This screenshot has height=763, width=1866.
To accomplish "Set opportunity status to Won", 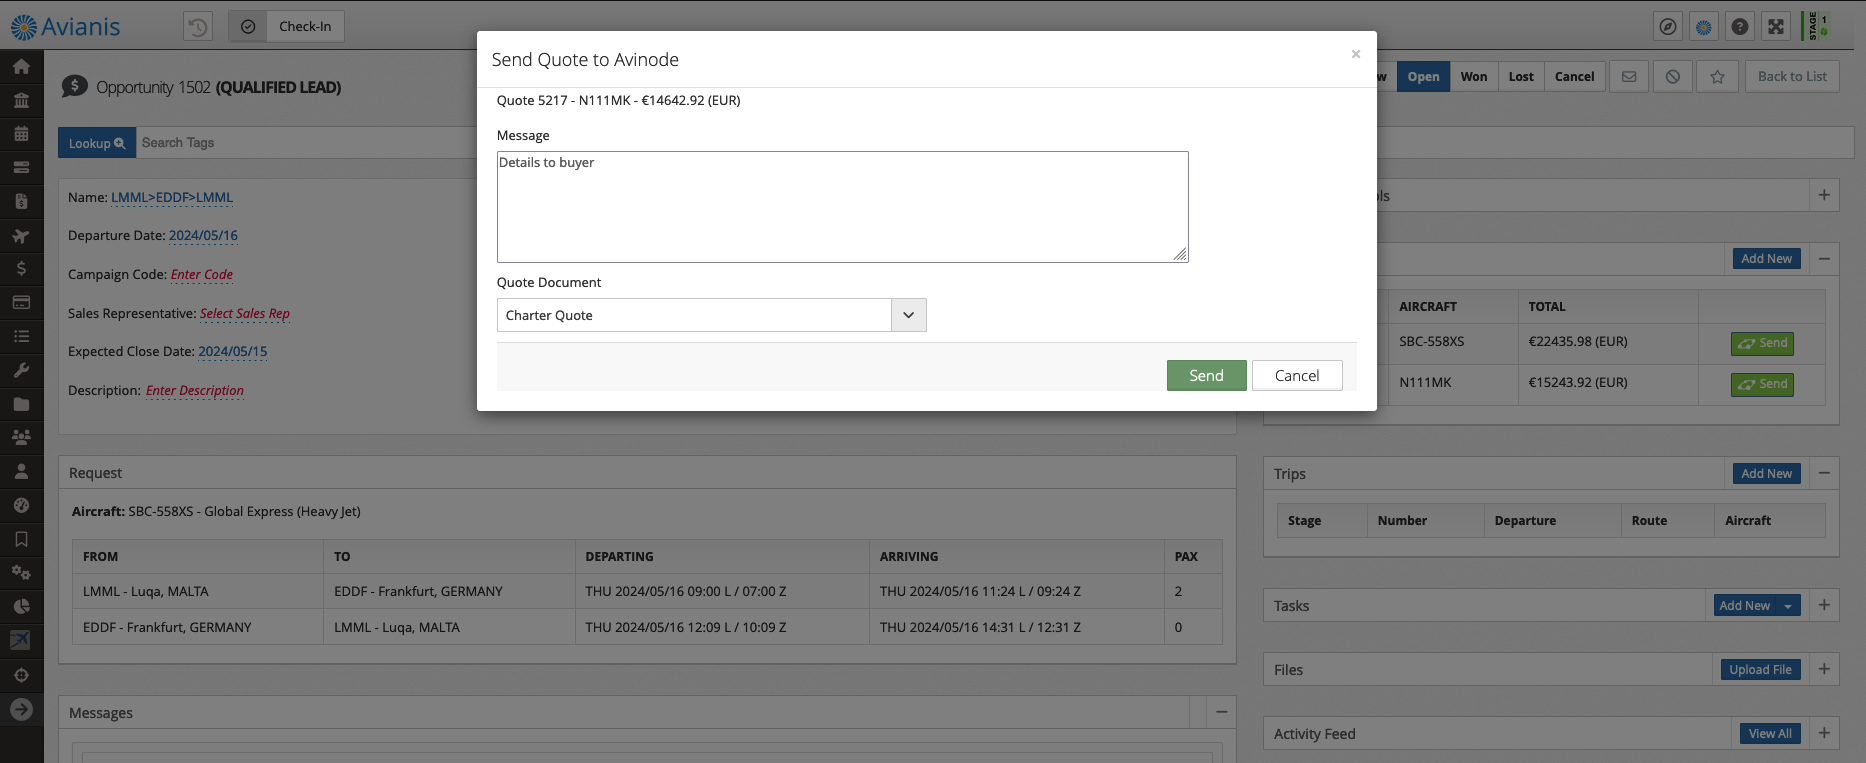I will click(1474, 77).
